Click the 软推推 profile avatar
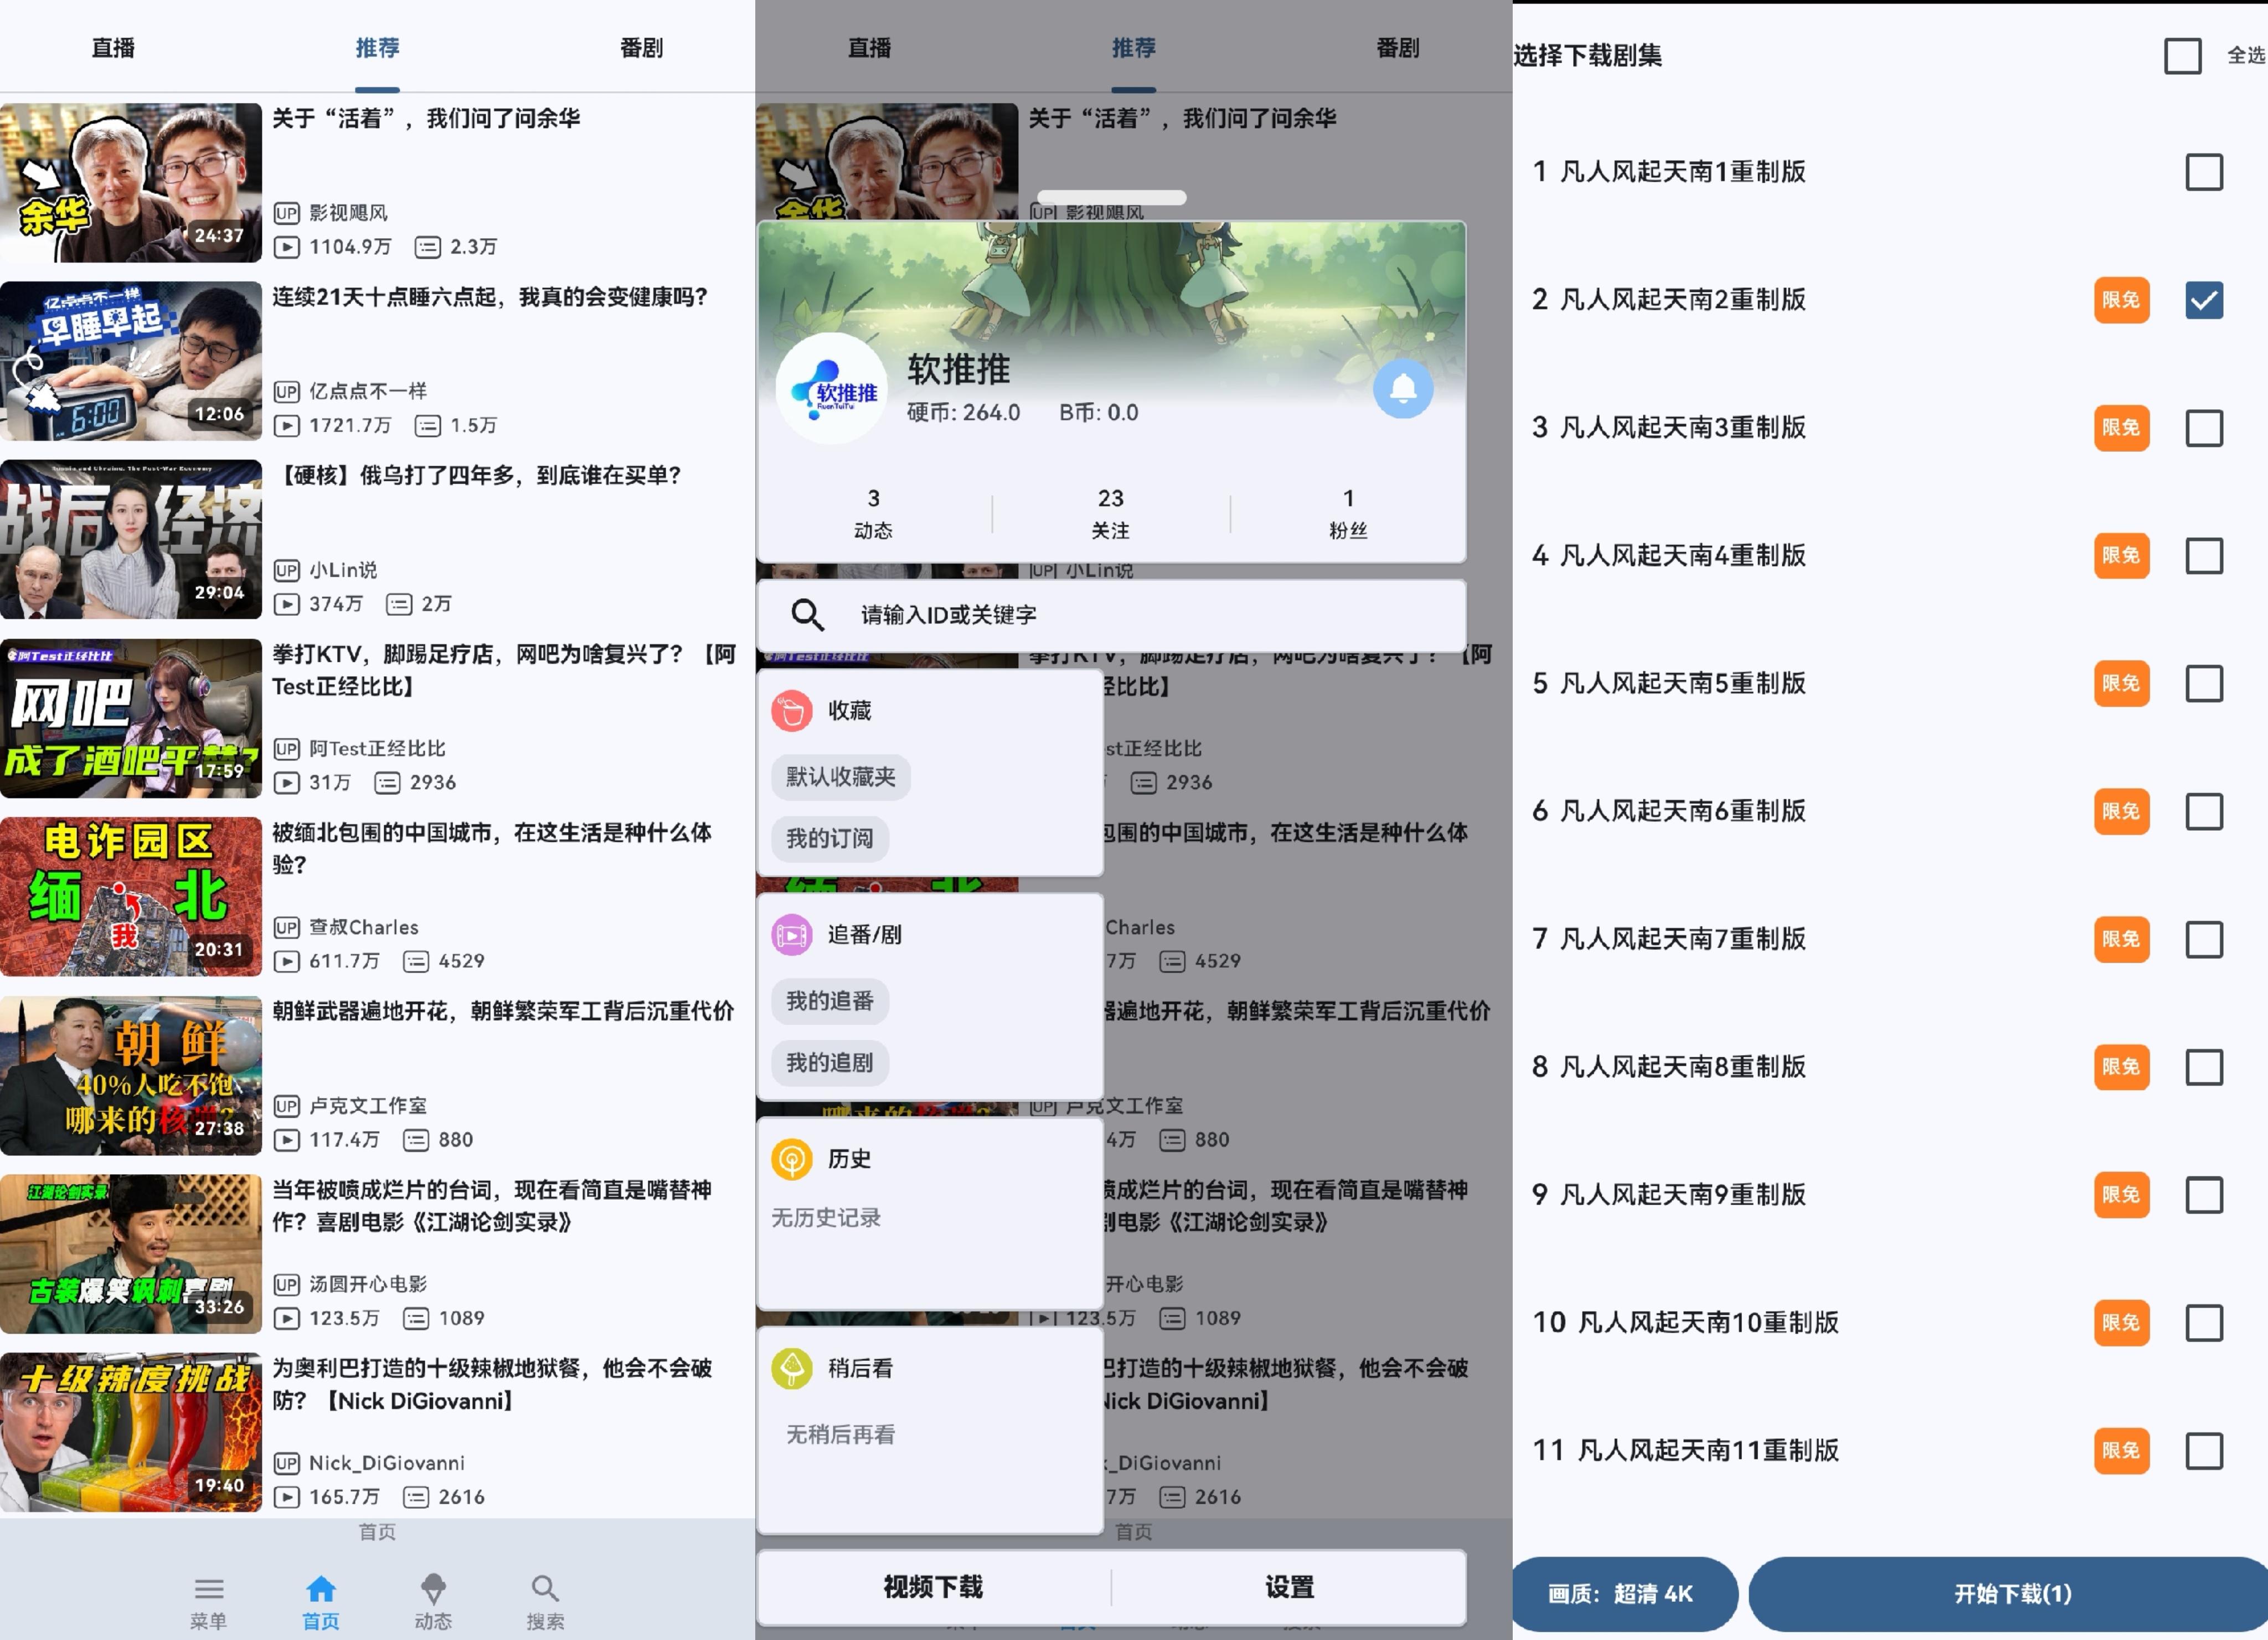2268x1640 pixels. click(832, 388)
